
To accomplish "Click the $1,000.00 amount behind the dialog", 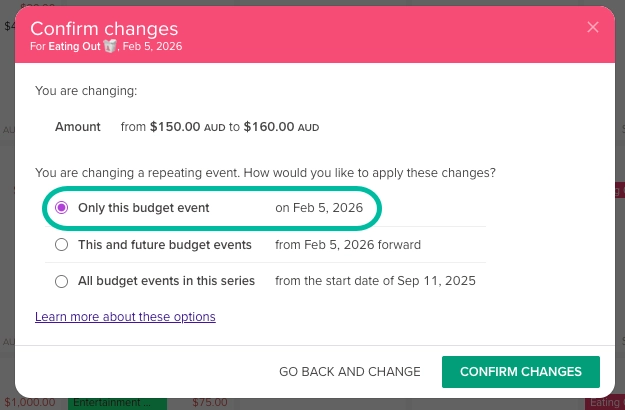I will tap(33, 403).
